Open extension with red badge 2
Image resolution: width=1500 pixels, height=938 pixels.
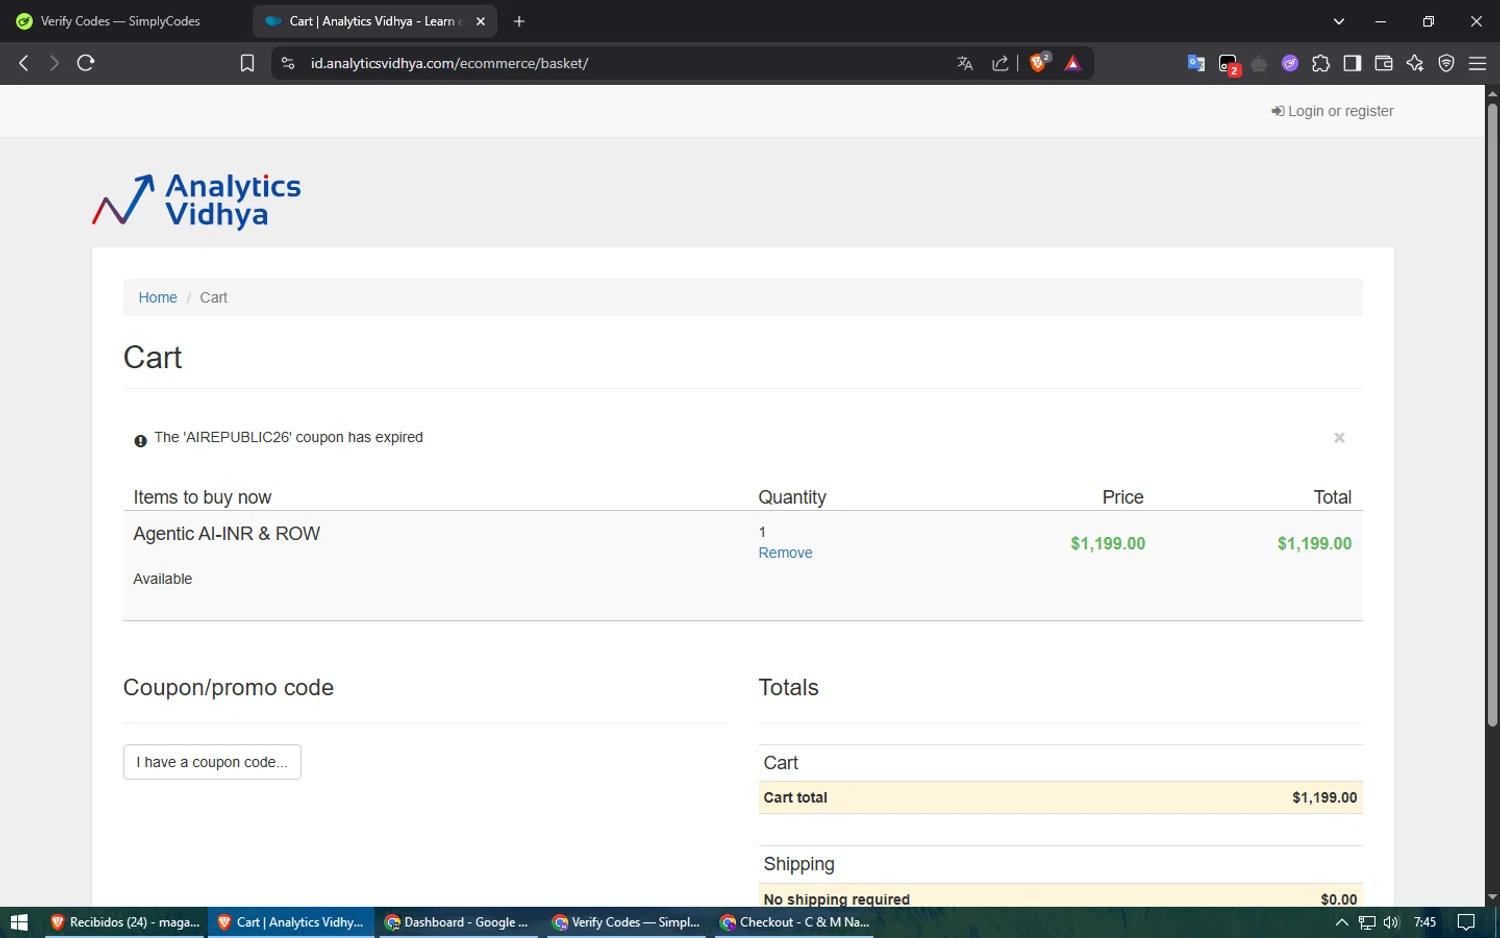(1229, 65)
